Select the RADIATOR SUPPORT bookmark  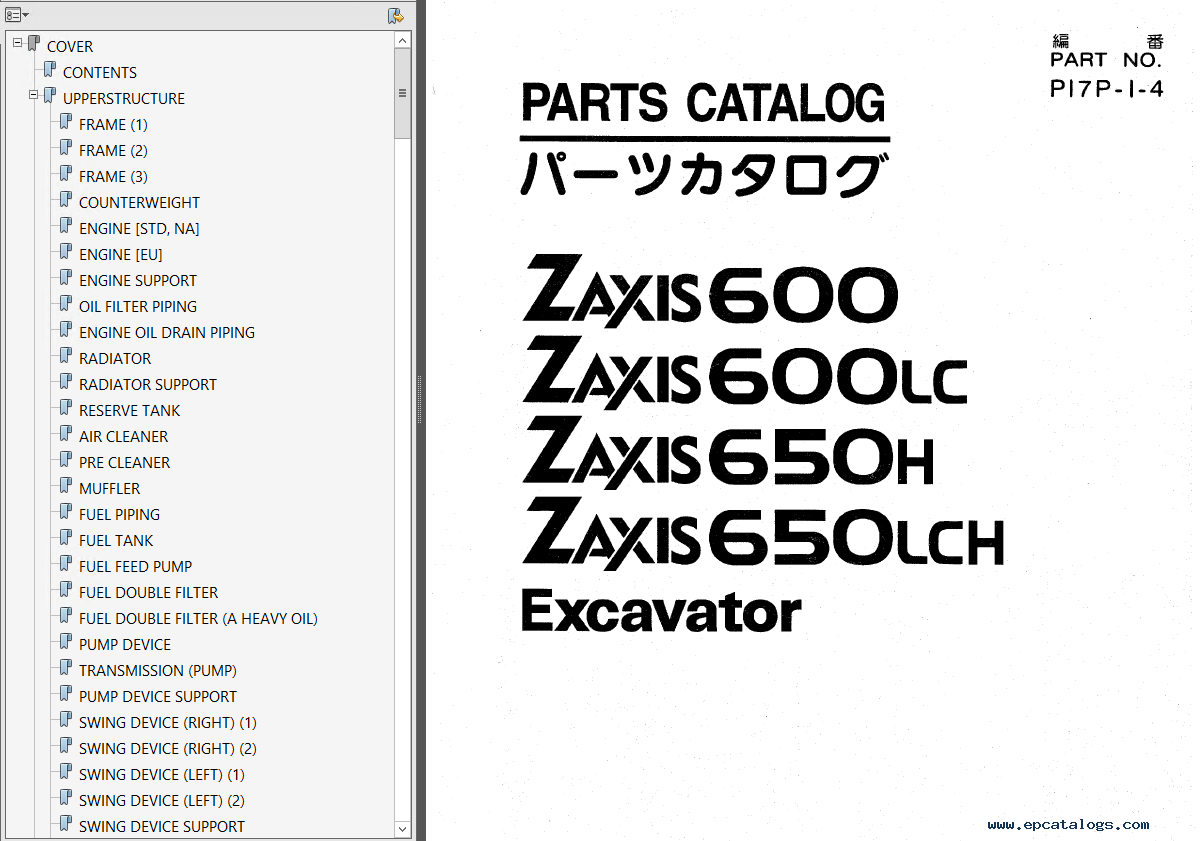pos(148,385)
